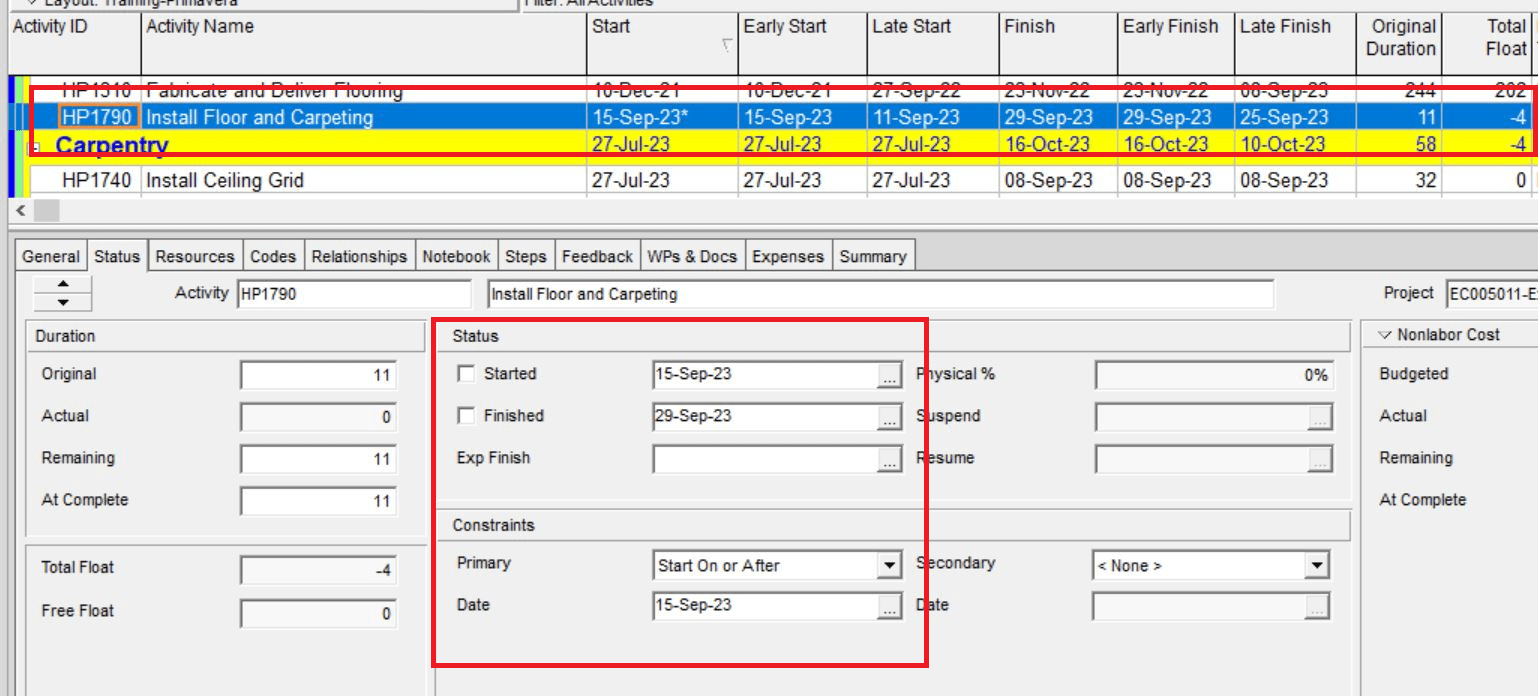
Task: Go to the previous activity with up arrow
Action: pyautogui.click(x=63, y=285)
